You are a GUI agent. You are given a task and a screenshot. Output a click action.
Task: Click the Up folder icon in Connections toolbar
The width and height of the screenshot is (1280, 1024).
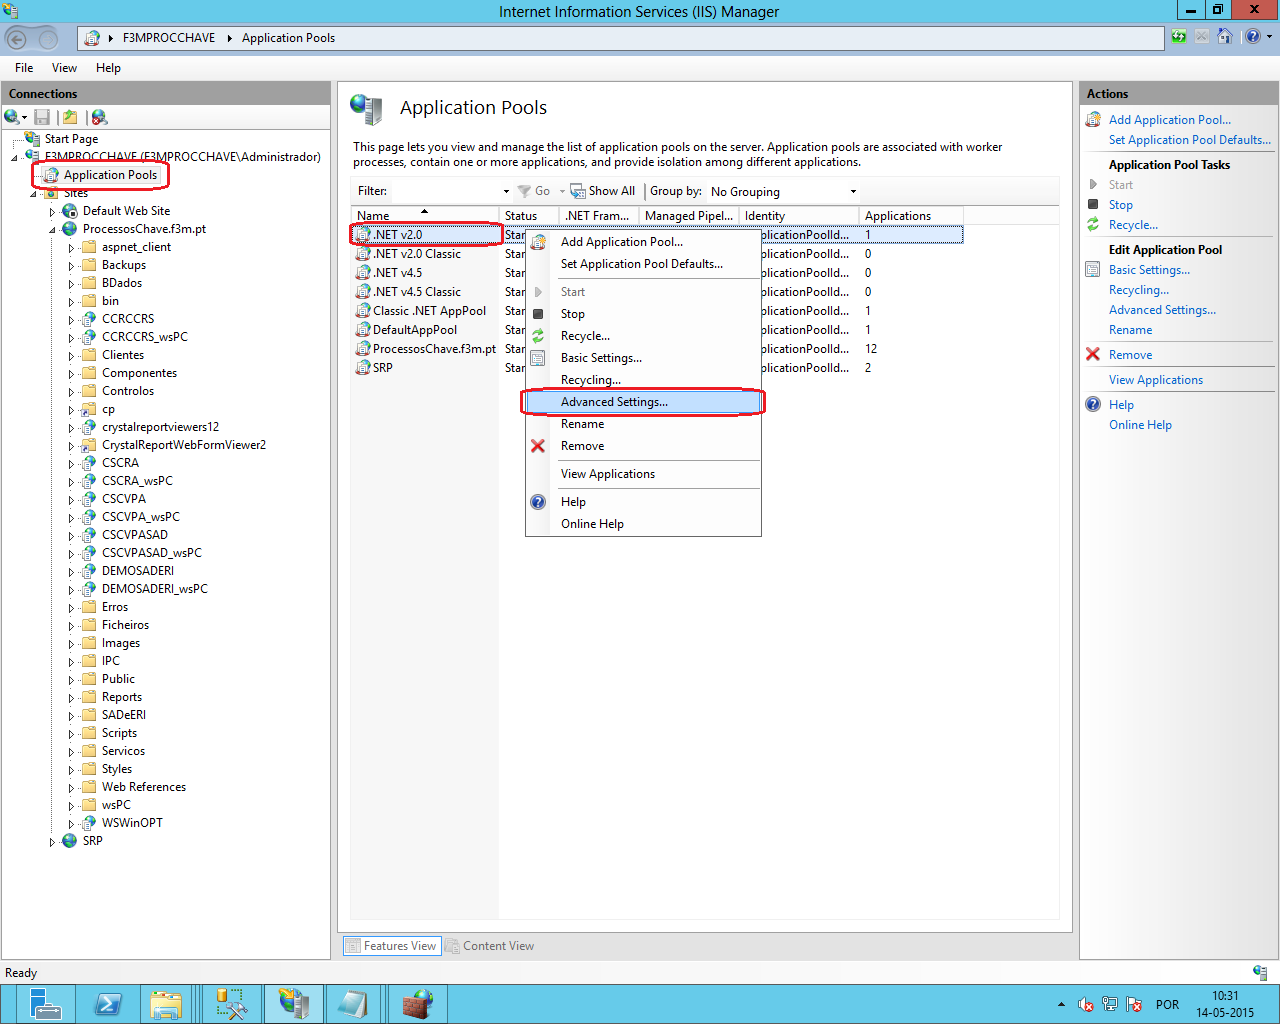pyautogui.click(x=70, y=117)
